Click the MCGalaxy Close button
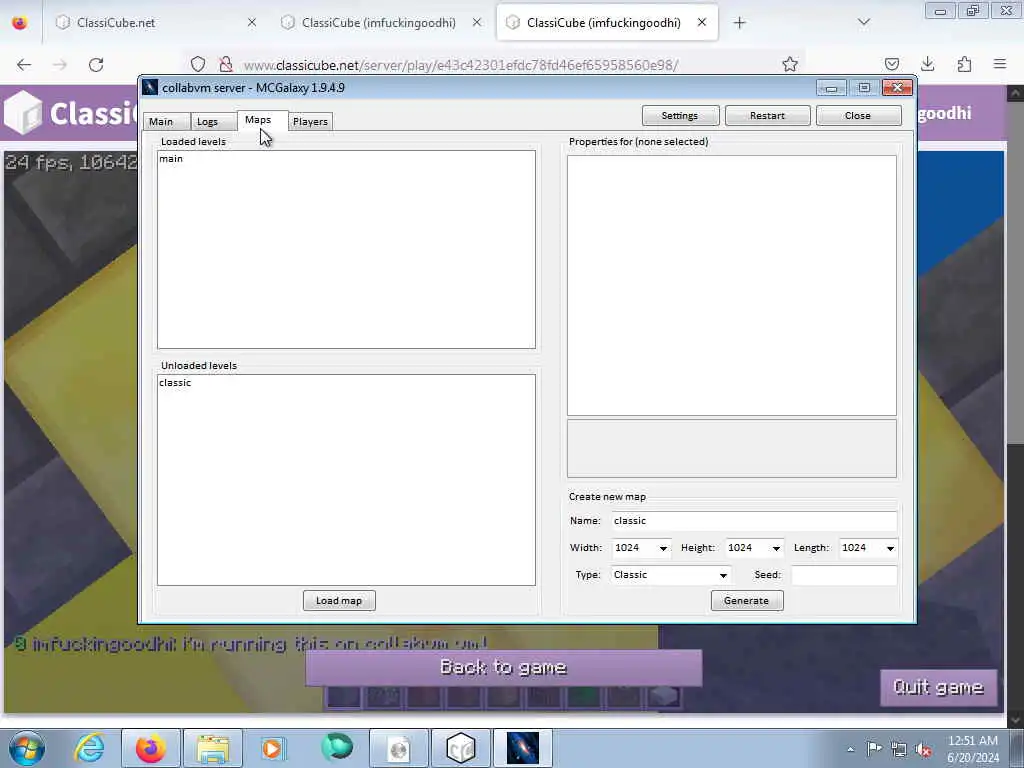 pos(858,116)
